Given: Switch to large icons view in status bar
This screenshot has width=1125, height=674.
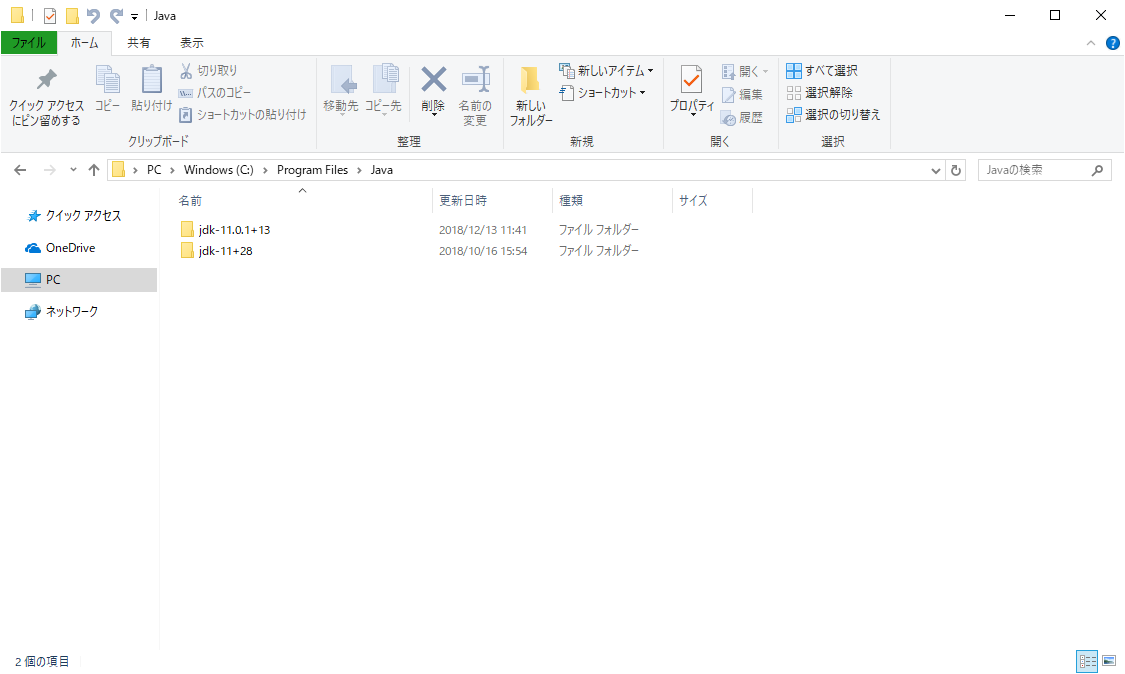Looking at the screenshot, I should click(1109, 660).
